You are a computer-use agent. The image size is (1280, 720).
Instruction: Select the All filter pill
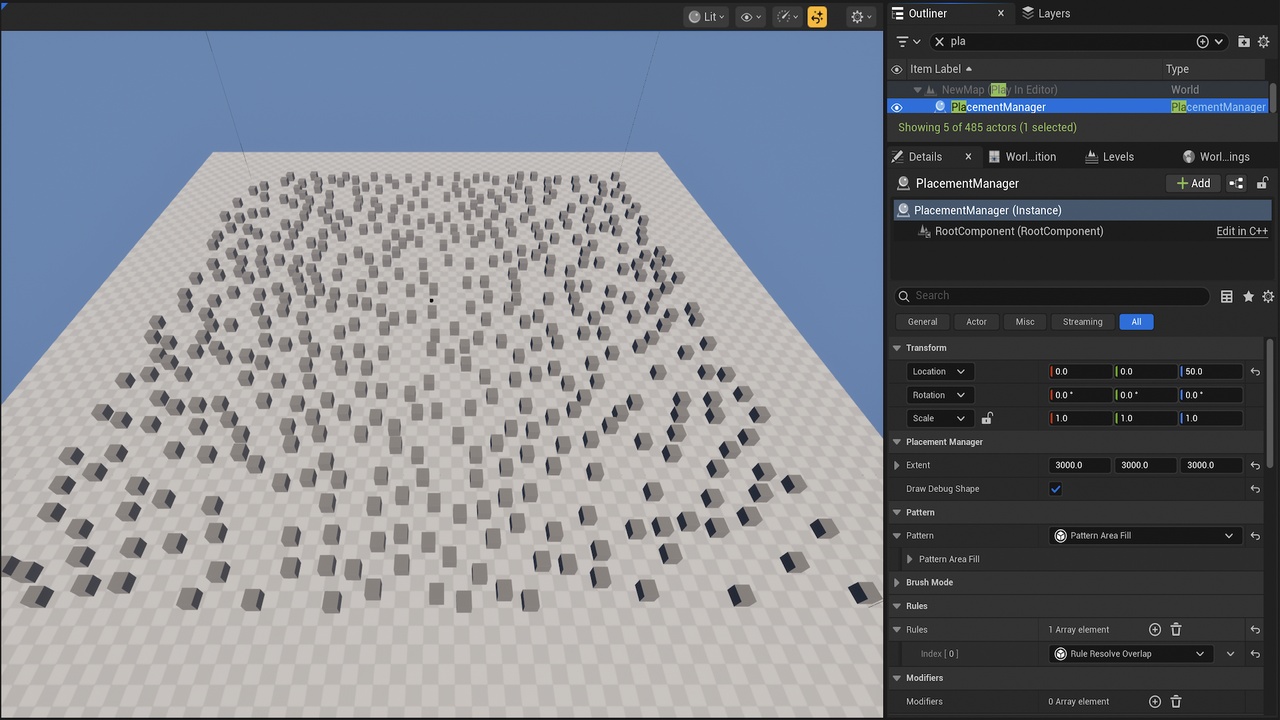point(1136,322)
